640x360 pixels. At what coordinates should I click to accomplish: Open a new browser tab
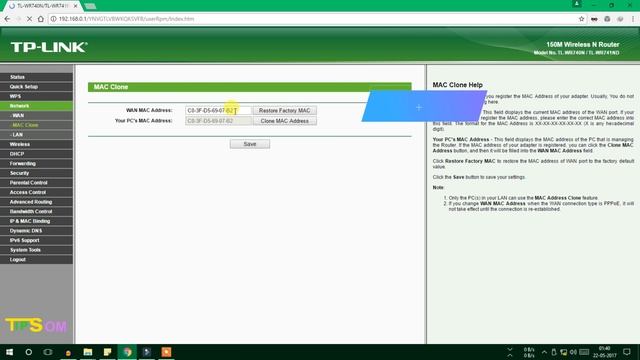tap(90, 6)
